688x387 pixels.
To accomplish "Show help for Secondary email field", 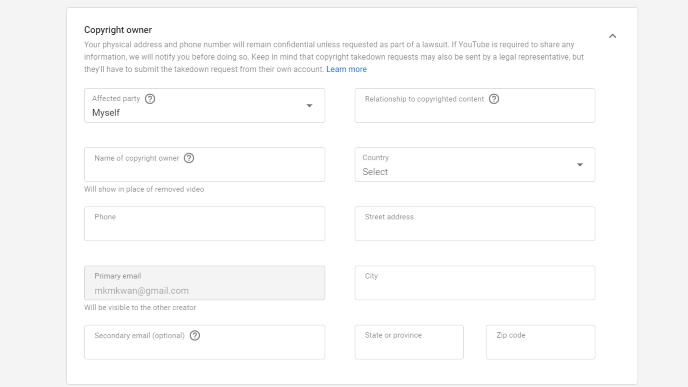I will [x=195, y=335].
